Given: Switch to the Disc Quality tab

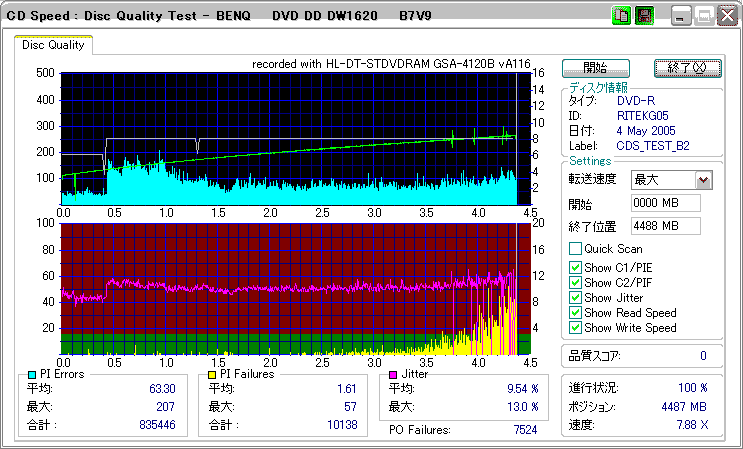Looking at the screenshot, I should tap(53, 45).
